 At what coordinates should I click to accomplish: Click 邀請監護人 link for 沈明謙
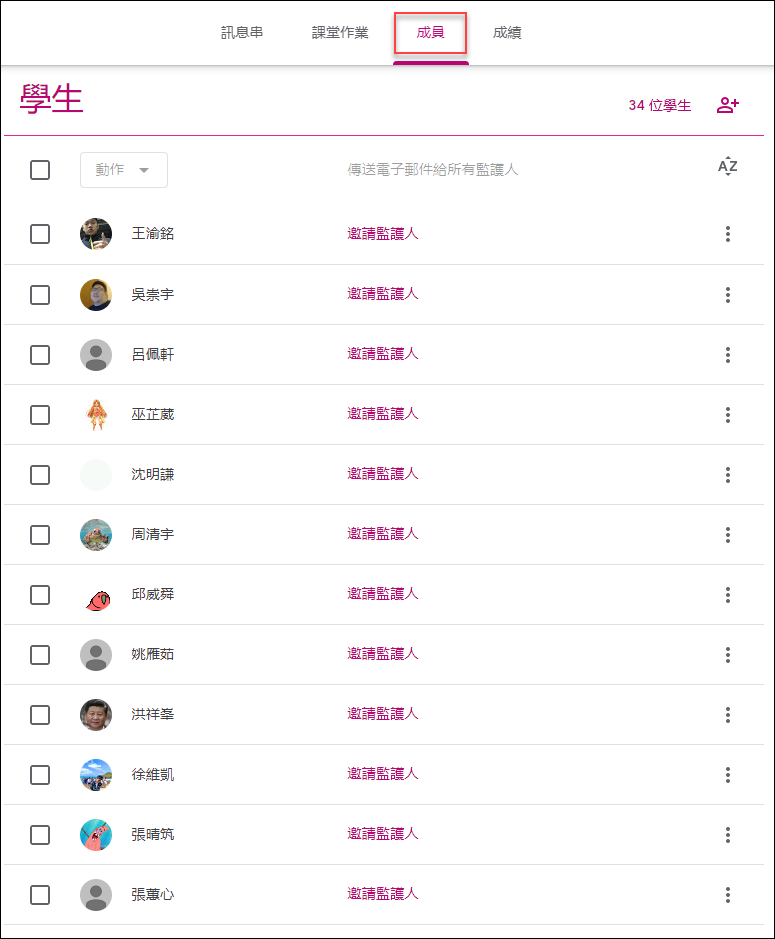pyautogui.click(x=383, y=474)
